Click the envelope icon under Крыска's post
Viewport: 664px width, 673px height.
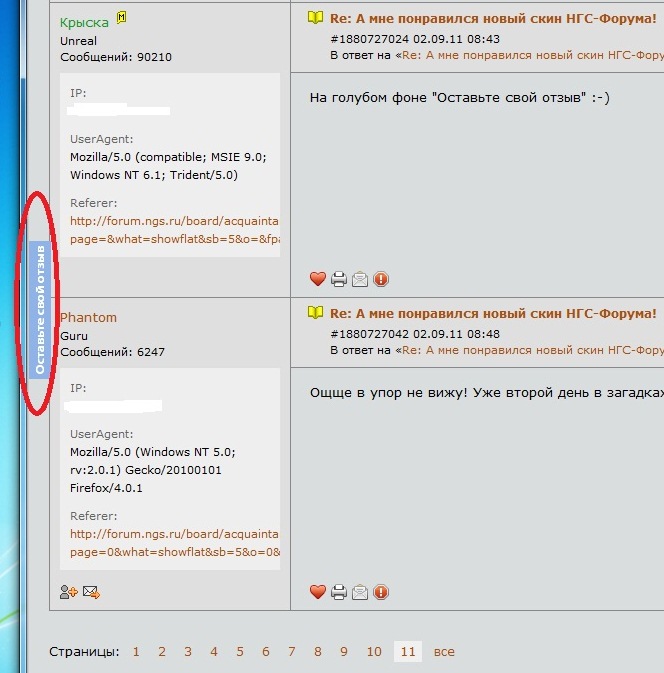[x=360, y=279]
